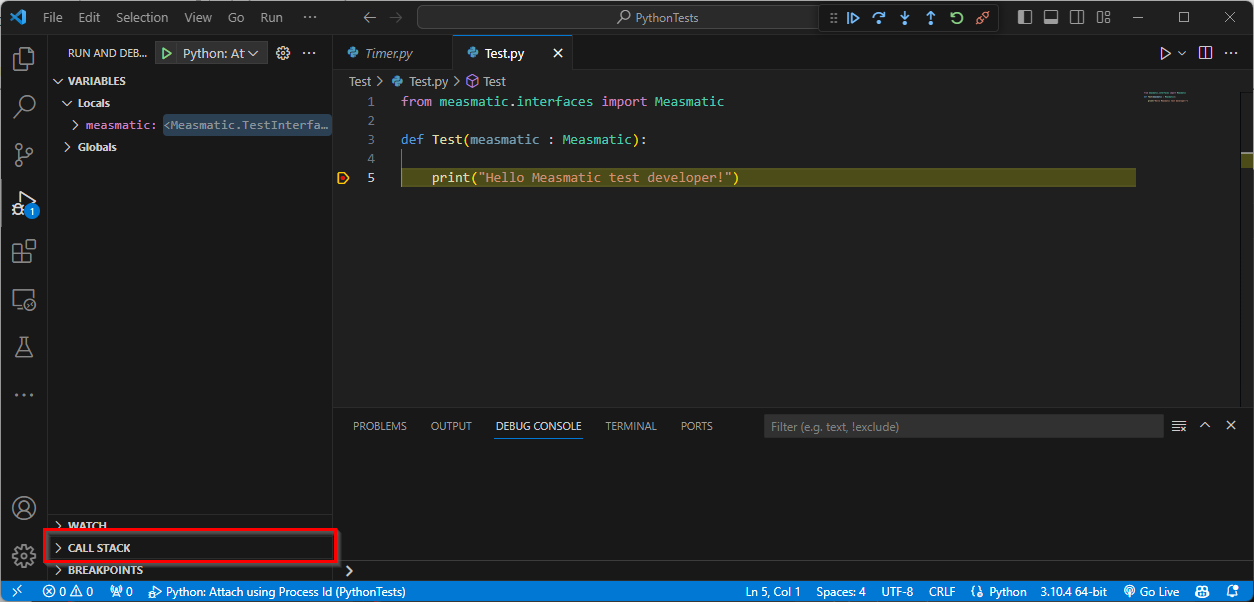
Task: Restart the debug session
Action: click(957, 18)
